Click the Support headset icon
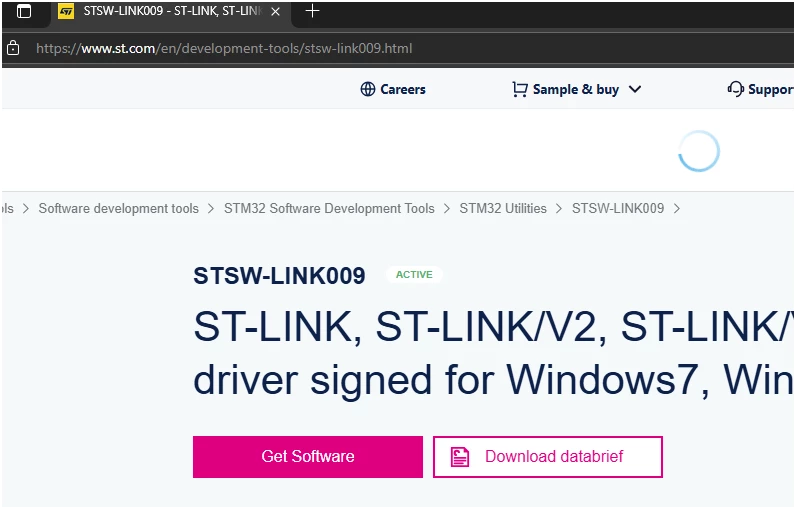 [735, 89]
